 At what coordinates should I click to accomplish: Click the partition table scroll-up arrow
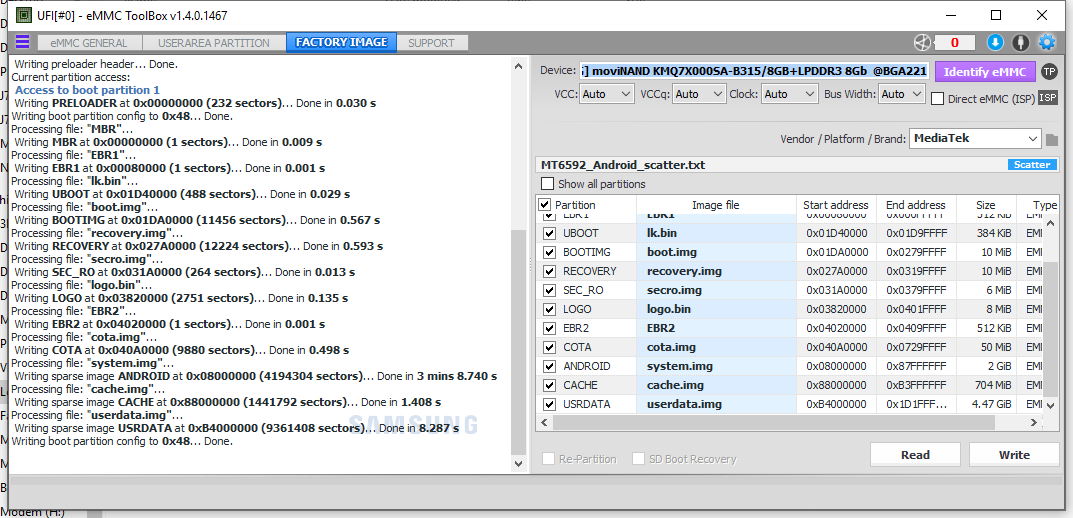pyautogui.click(x=1051, y=222)
